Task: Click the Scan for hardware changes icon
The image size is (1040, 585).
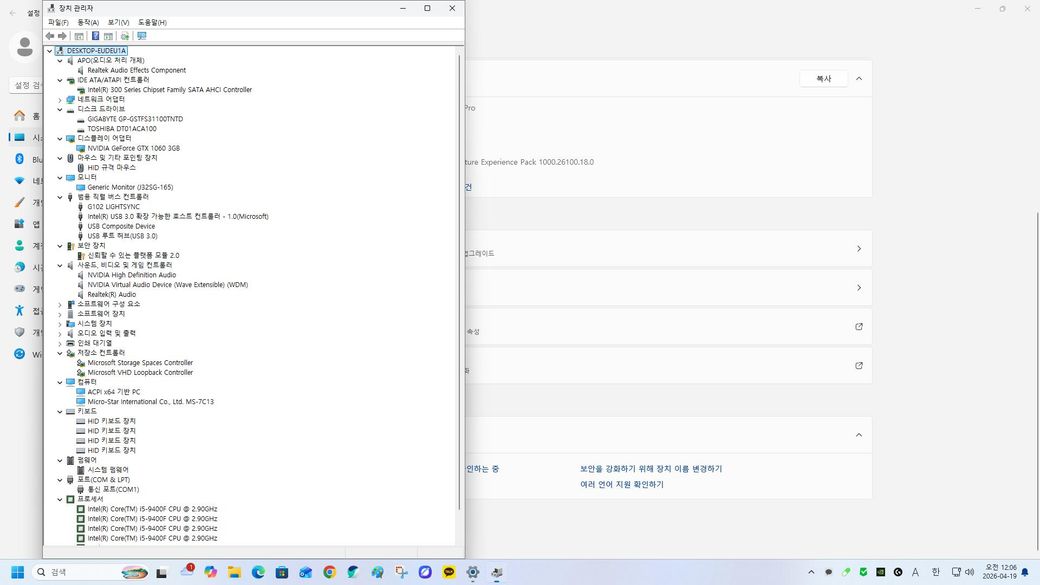Action: (125, 36)
